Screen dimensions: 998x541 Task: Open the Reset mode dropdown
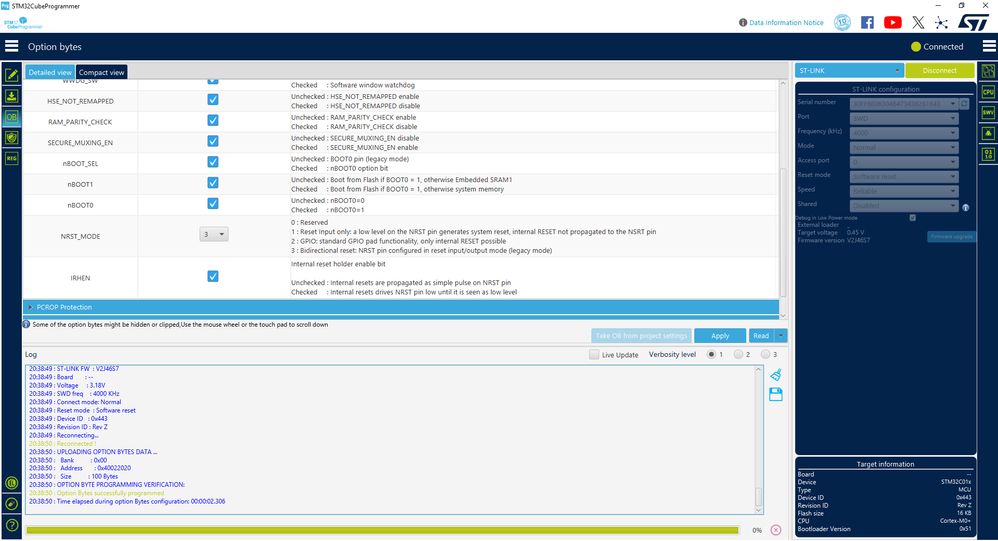pos(904,176)
